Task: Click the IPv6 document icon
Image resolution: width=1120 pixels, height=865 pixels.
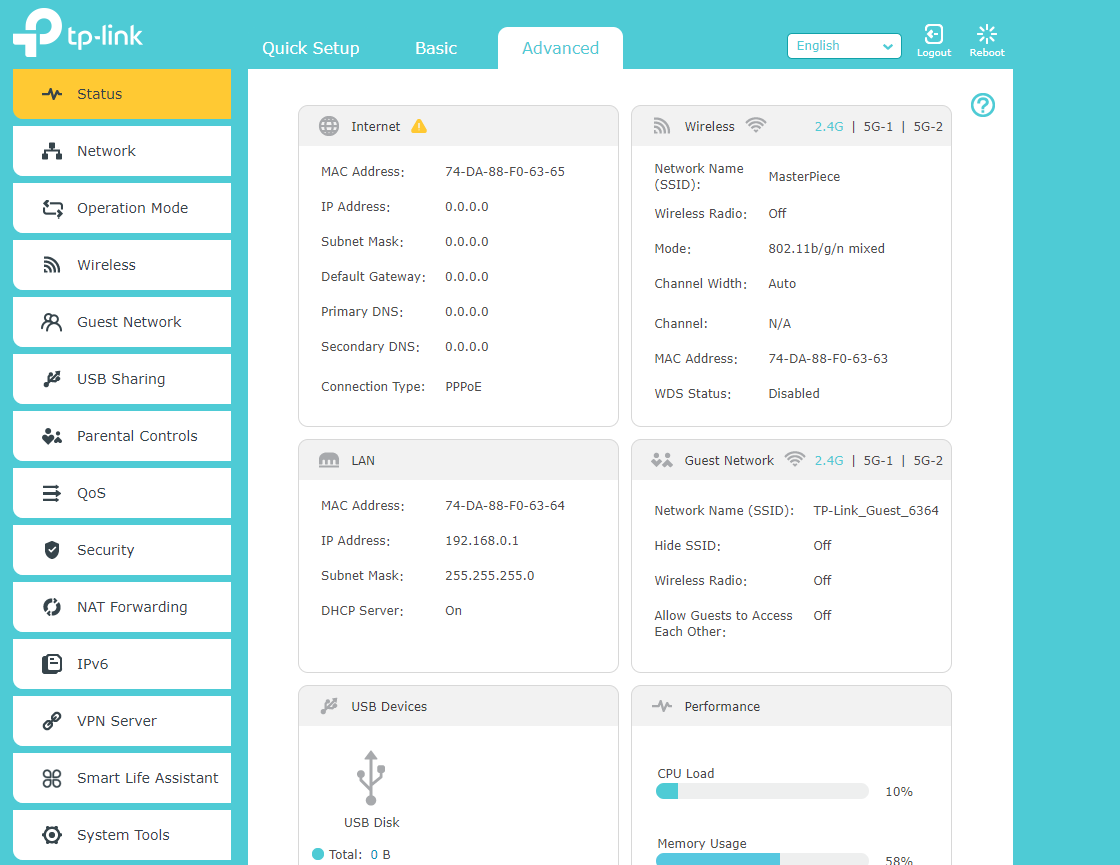Action: [51, 664]
